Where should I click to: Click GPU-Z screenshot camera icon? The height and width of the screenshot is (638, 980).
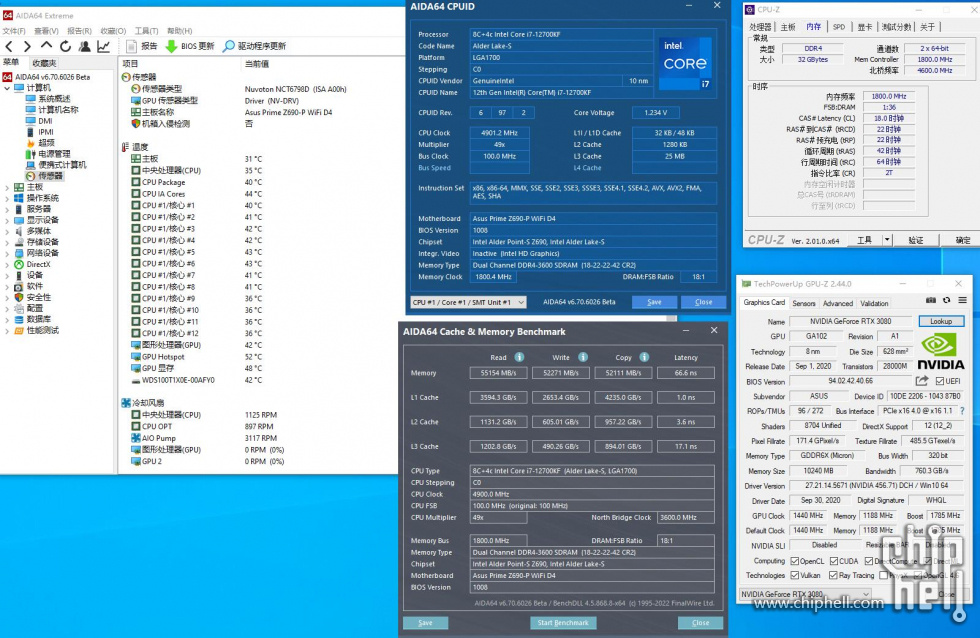coord(931,301)
